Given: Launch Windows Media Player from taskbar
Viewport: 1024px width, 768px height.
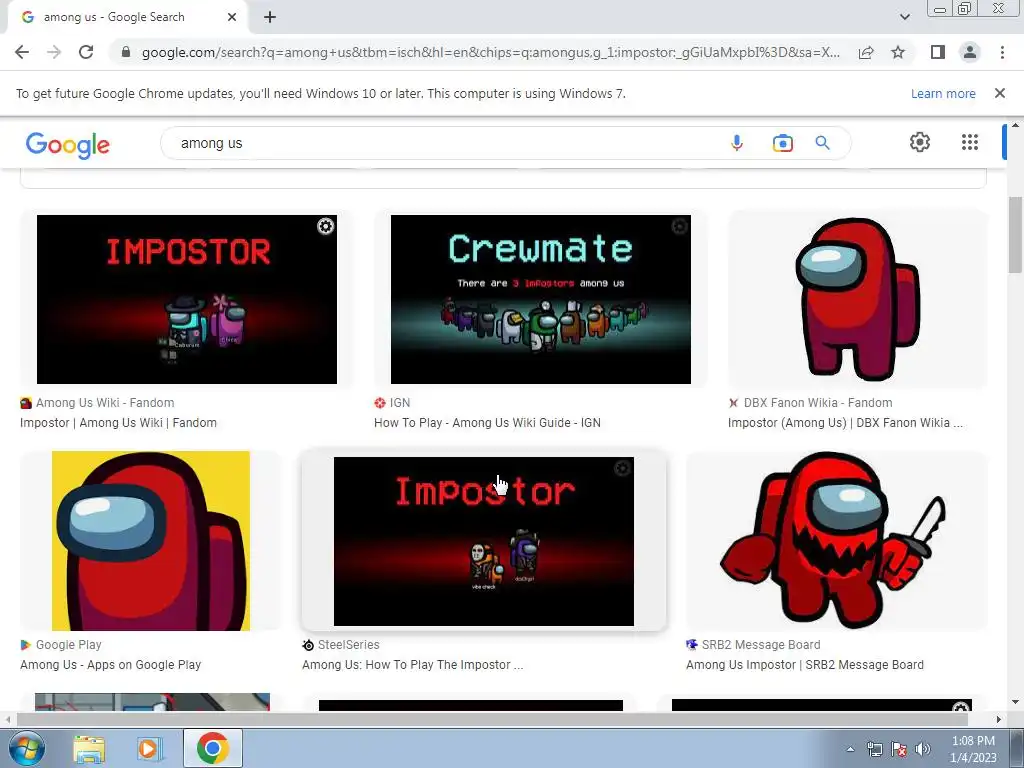Looking at the screenshot, I should click(x=148, y=749).
